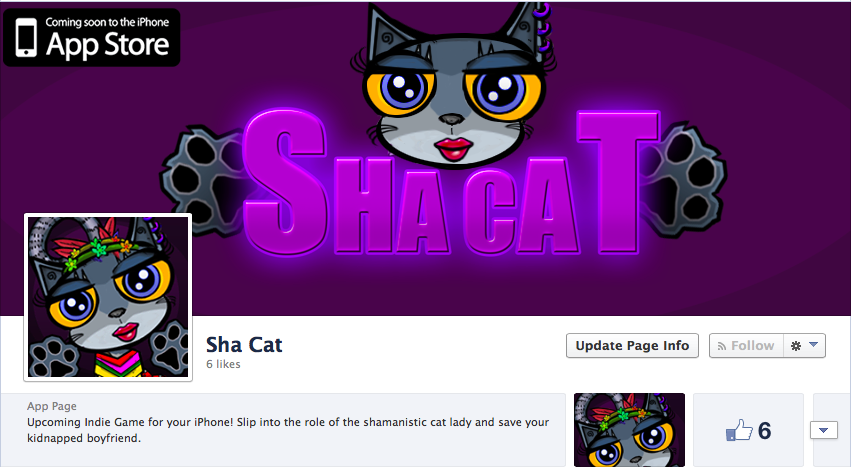This screenshot has width=851, height=467.
Task: Open the Sha Cat profile picture
Action: coord(108,297)
